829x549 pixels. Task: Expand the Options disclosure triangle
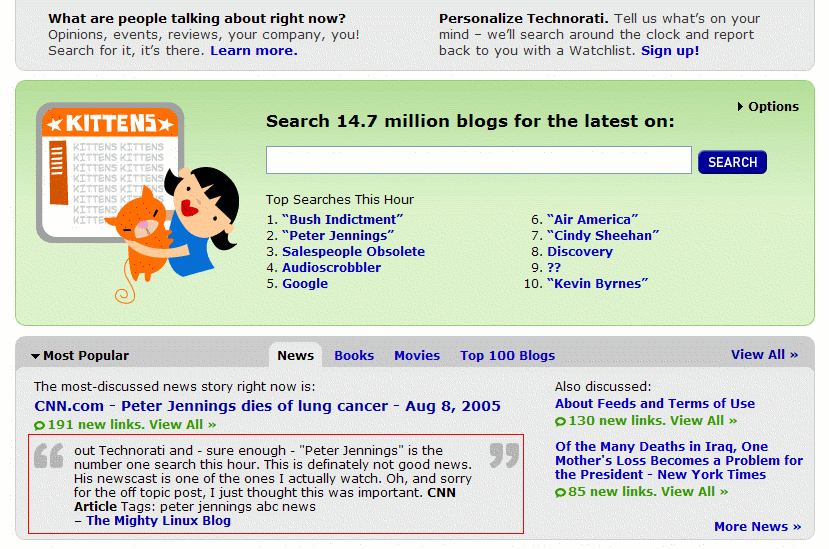pos(740,107)
